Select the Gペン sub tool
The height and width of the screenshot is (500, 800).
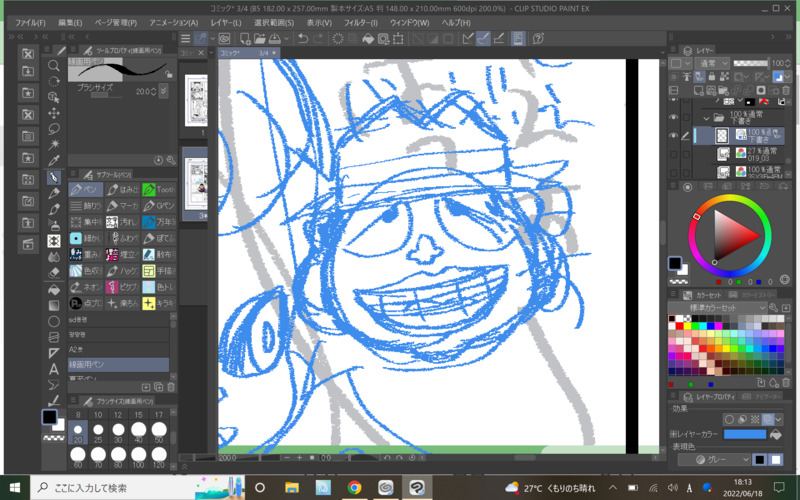[159, 206]
